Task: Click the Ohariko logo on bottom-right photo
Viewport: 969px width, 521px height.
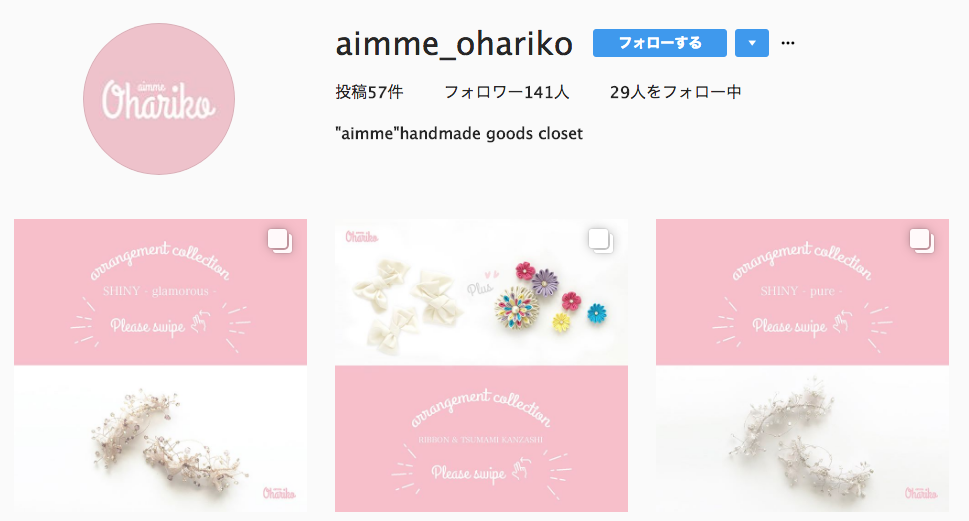Action: 921,493
